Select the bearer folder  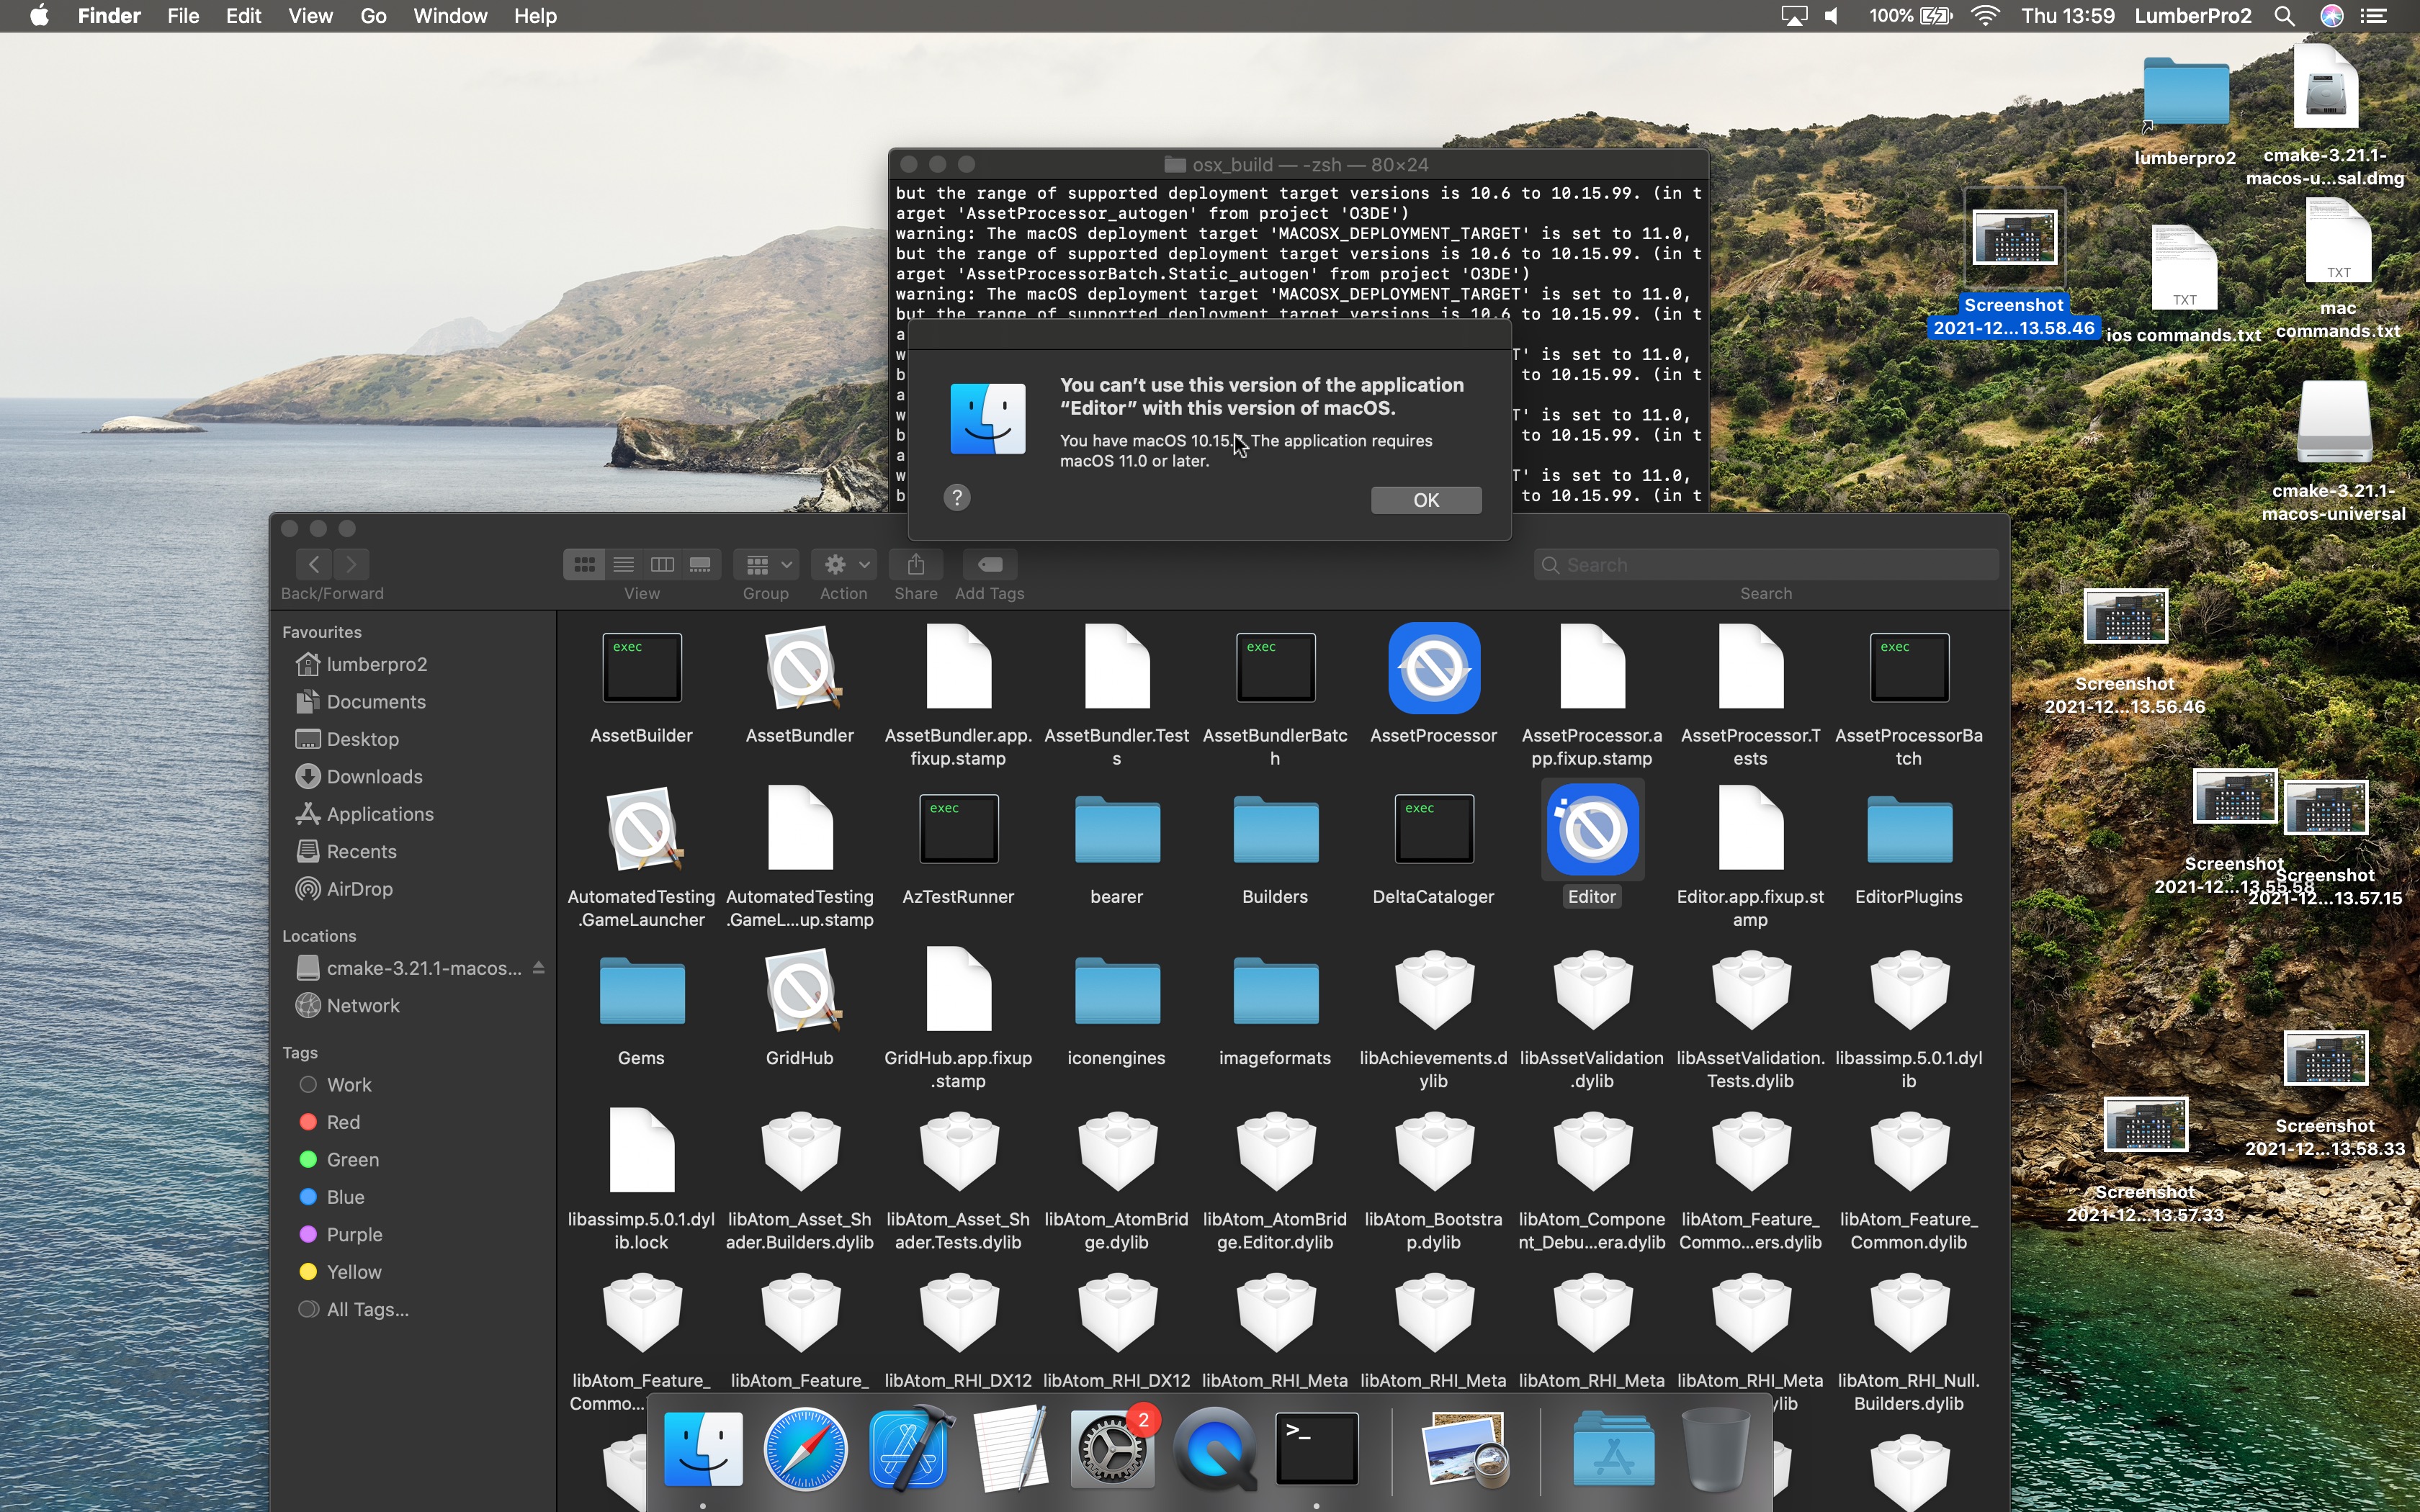click(1117, 829)
